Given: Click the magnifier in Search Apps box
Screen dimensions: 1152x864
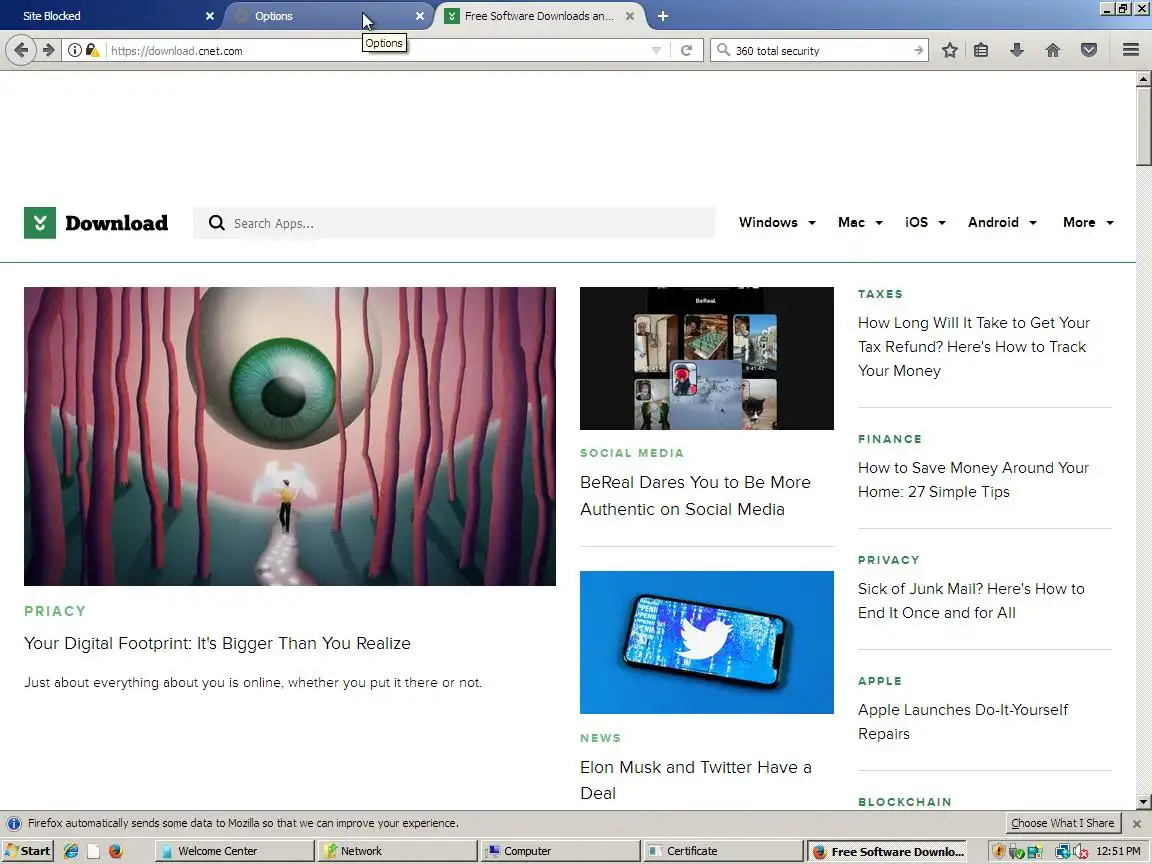Looking at the screenshot, I should click(x=216, y=223).
